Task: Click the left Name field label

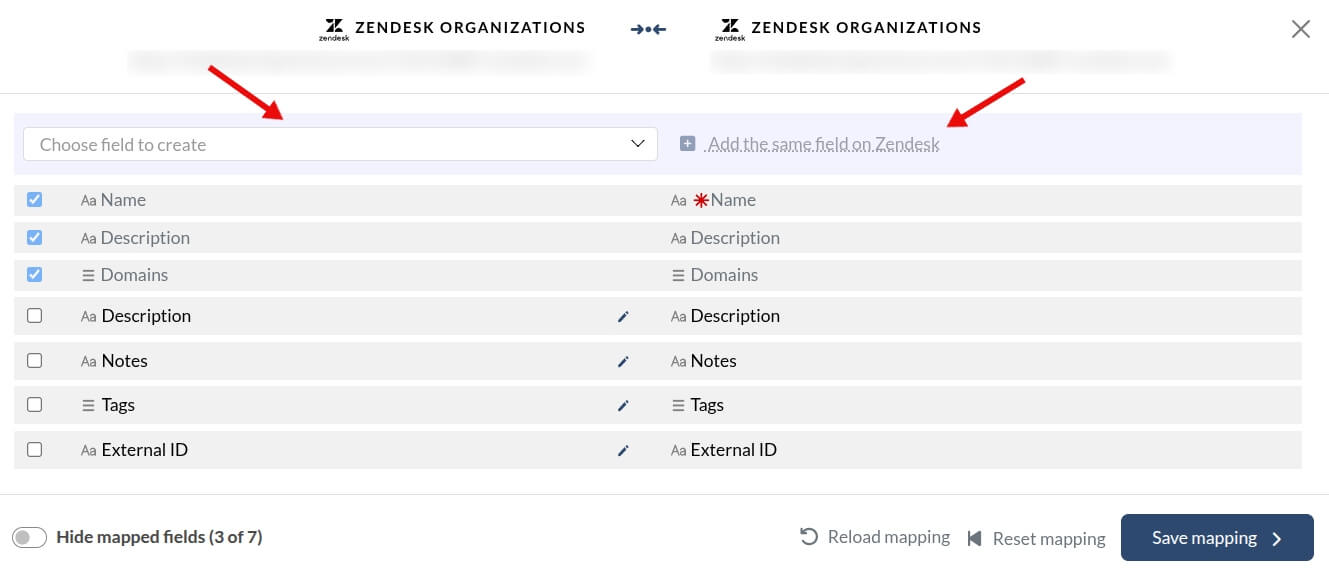Action: point(123,200)
